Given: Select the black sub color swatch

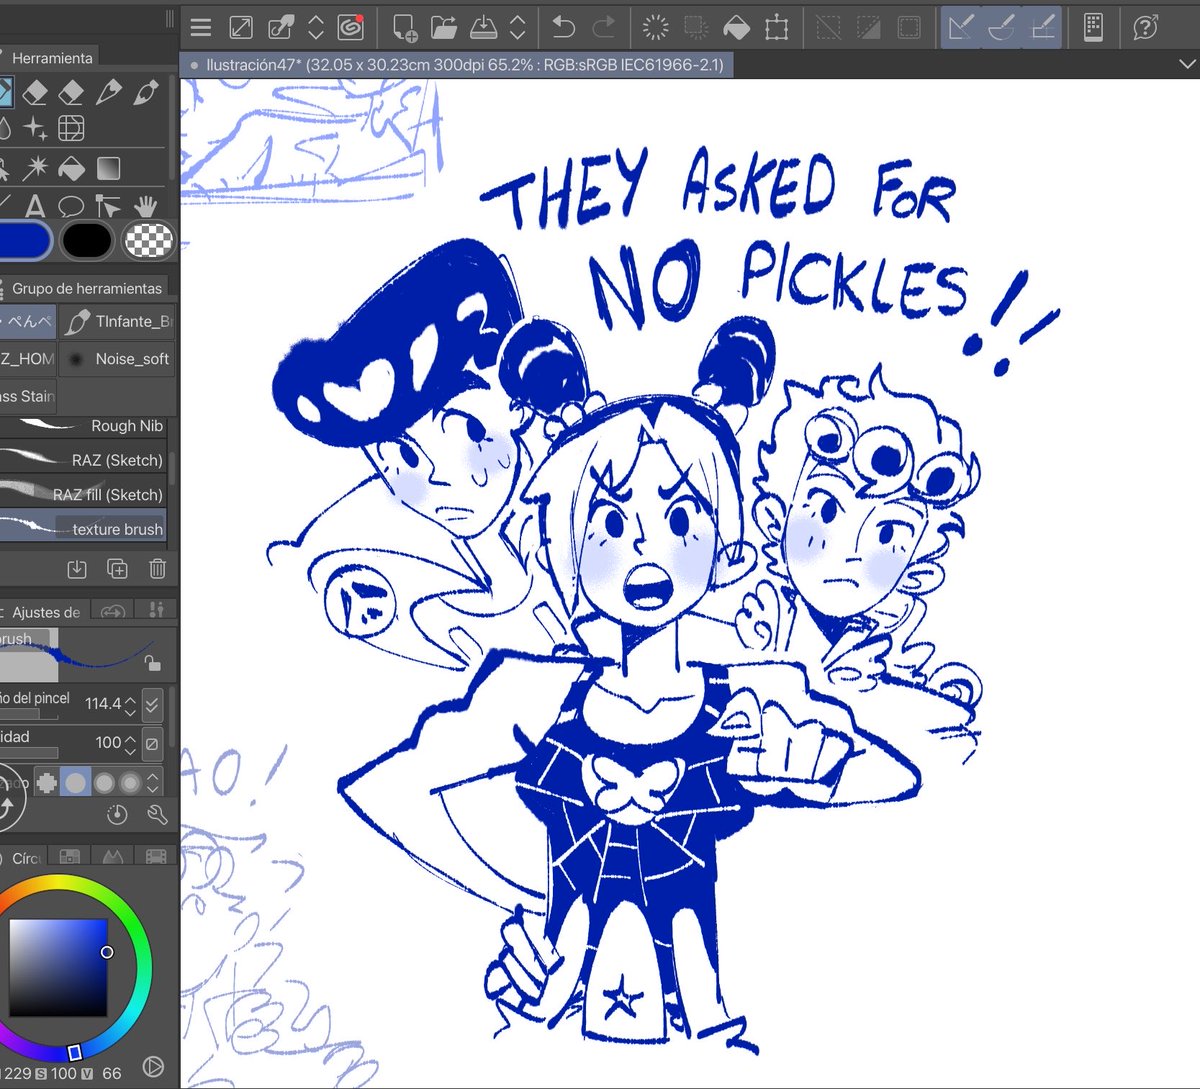Looking at the screenshot, I should [x=87, y=241].
